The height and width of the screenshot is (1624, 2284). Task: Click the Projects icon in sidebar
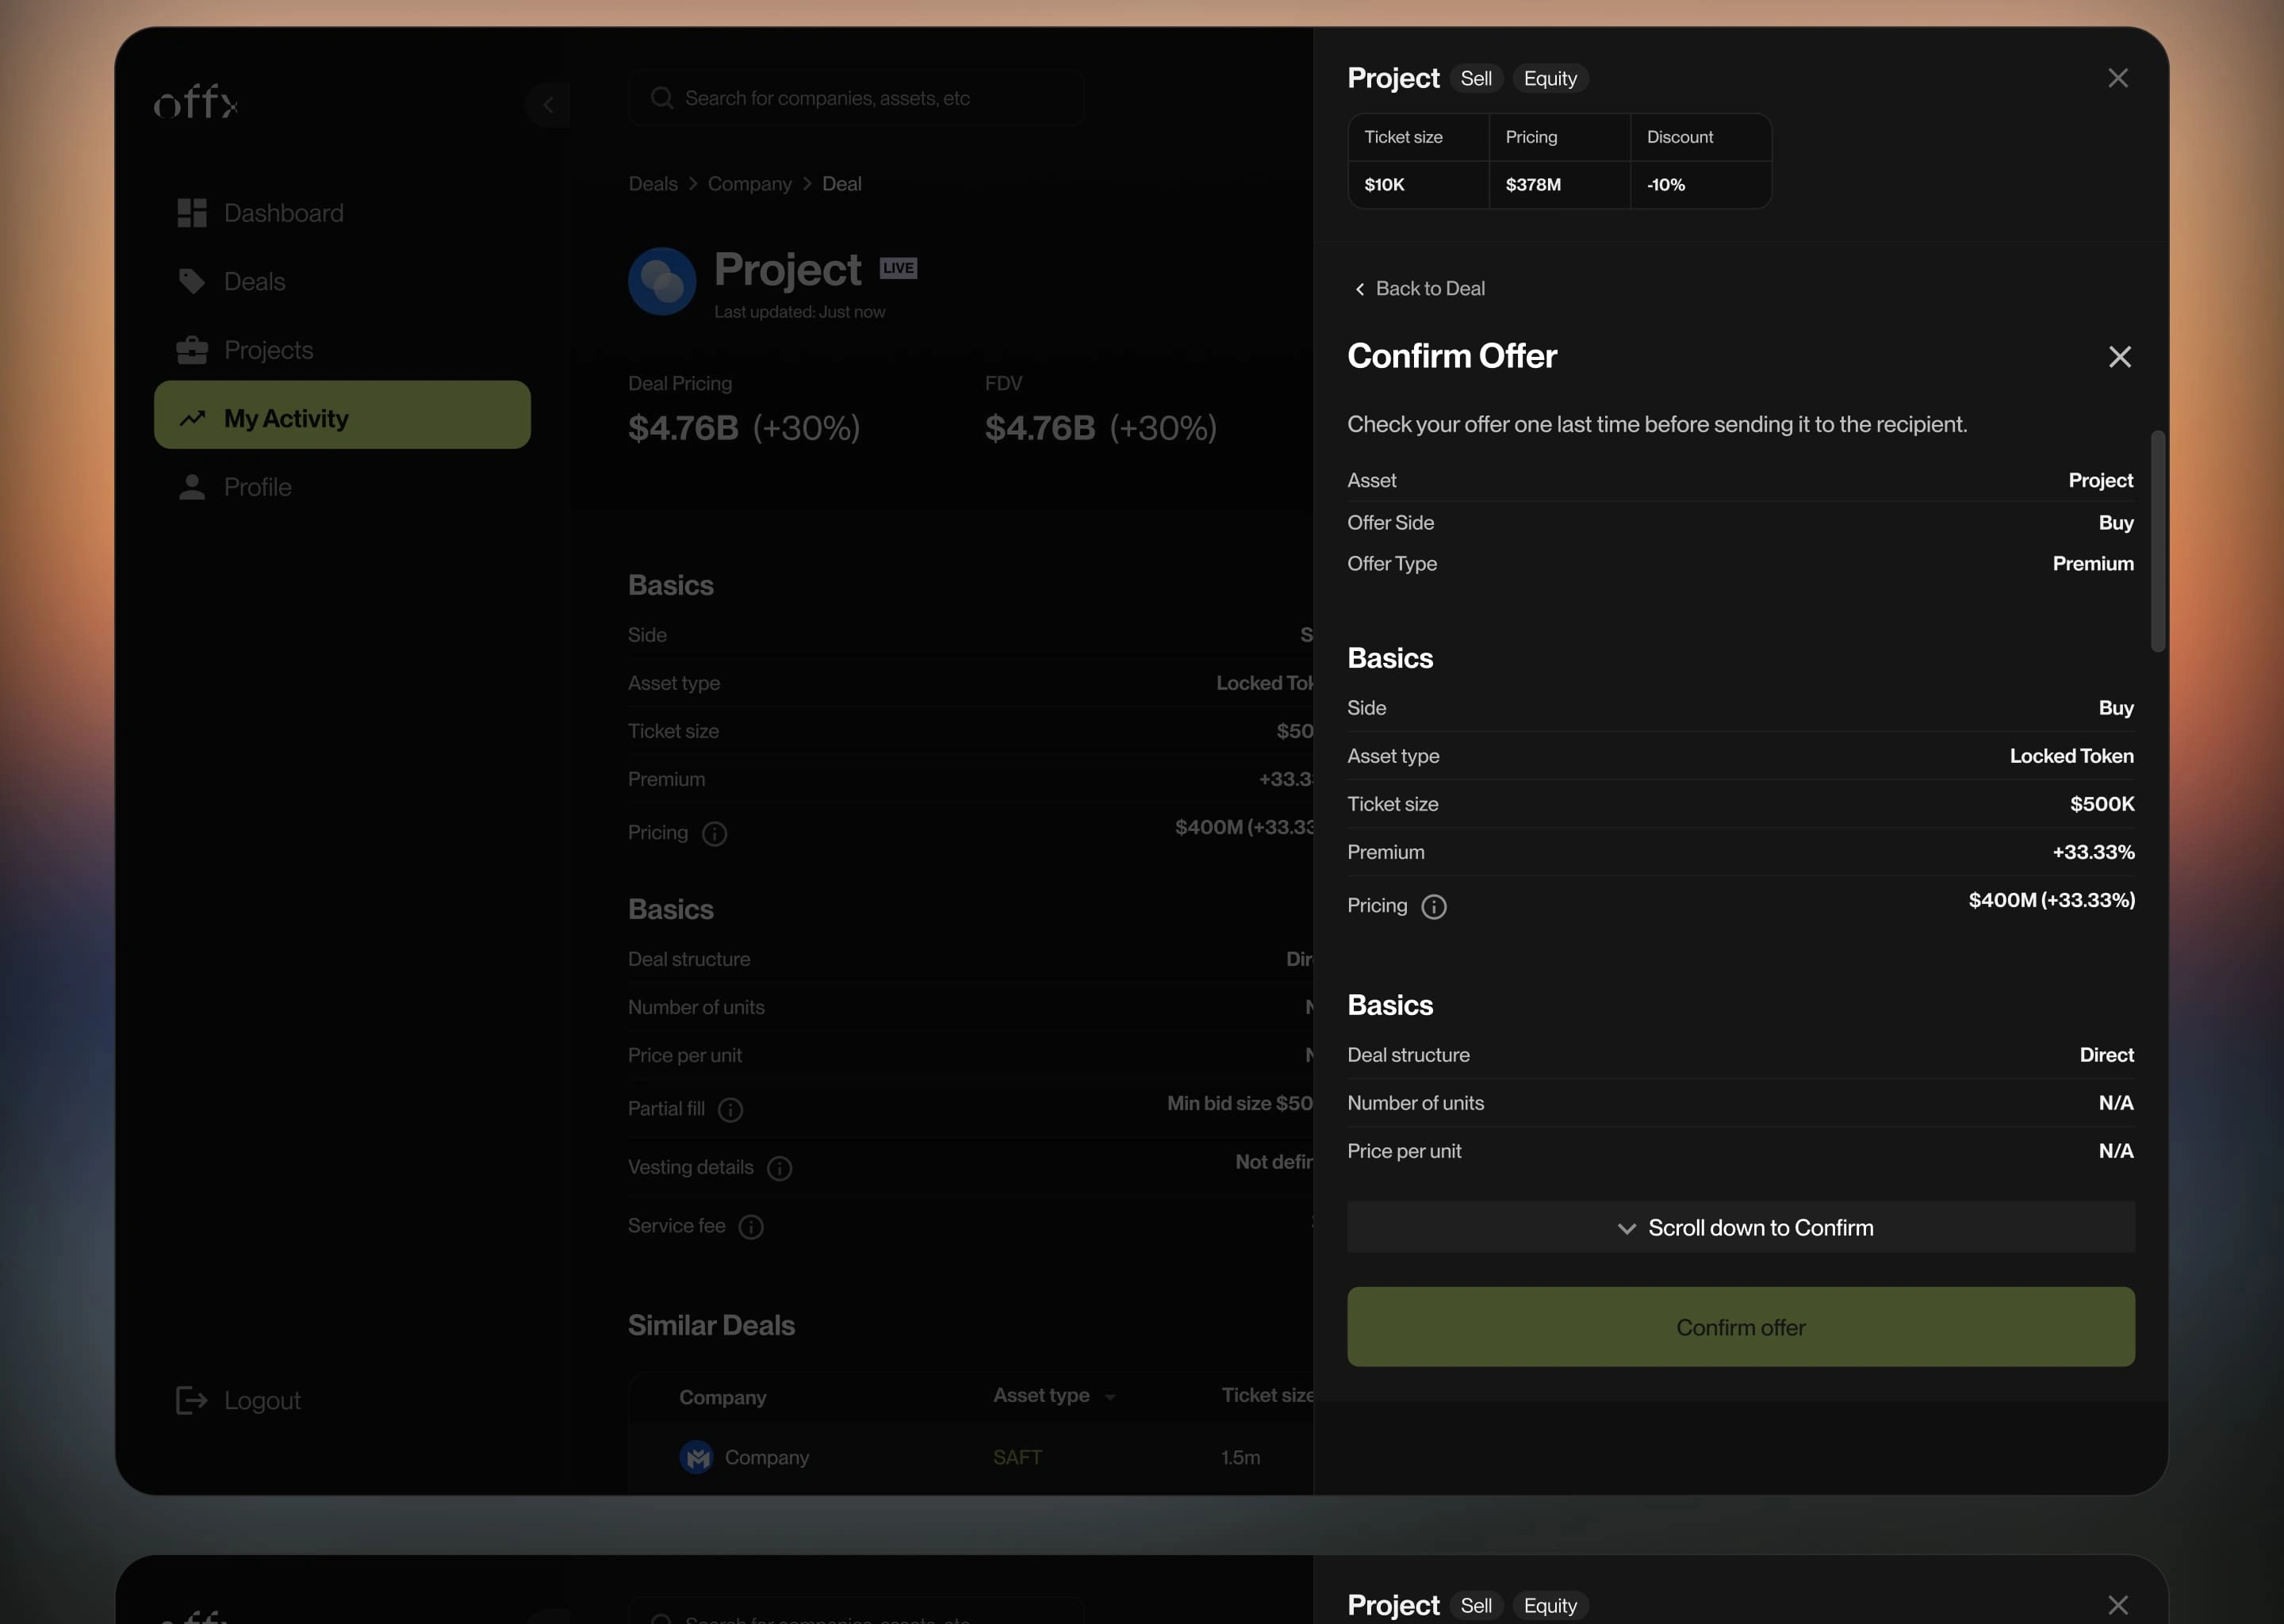click(191, 350)
